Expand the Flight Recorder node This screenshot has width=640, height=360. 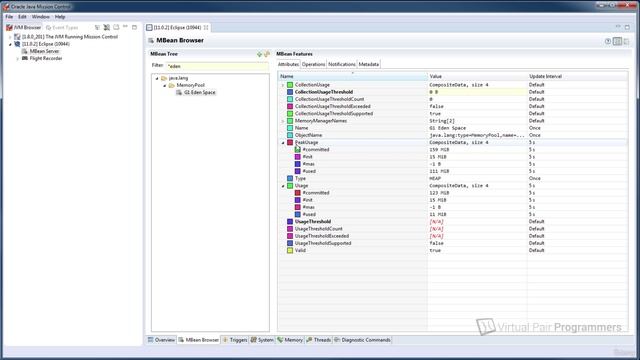[18, 59]
